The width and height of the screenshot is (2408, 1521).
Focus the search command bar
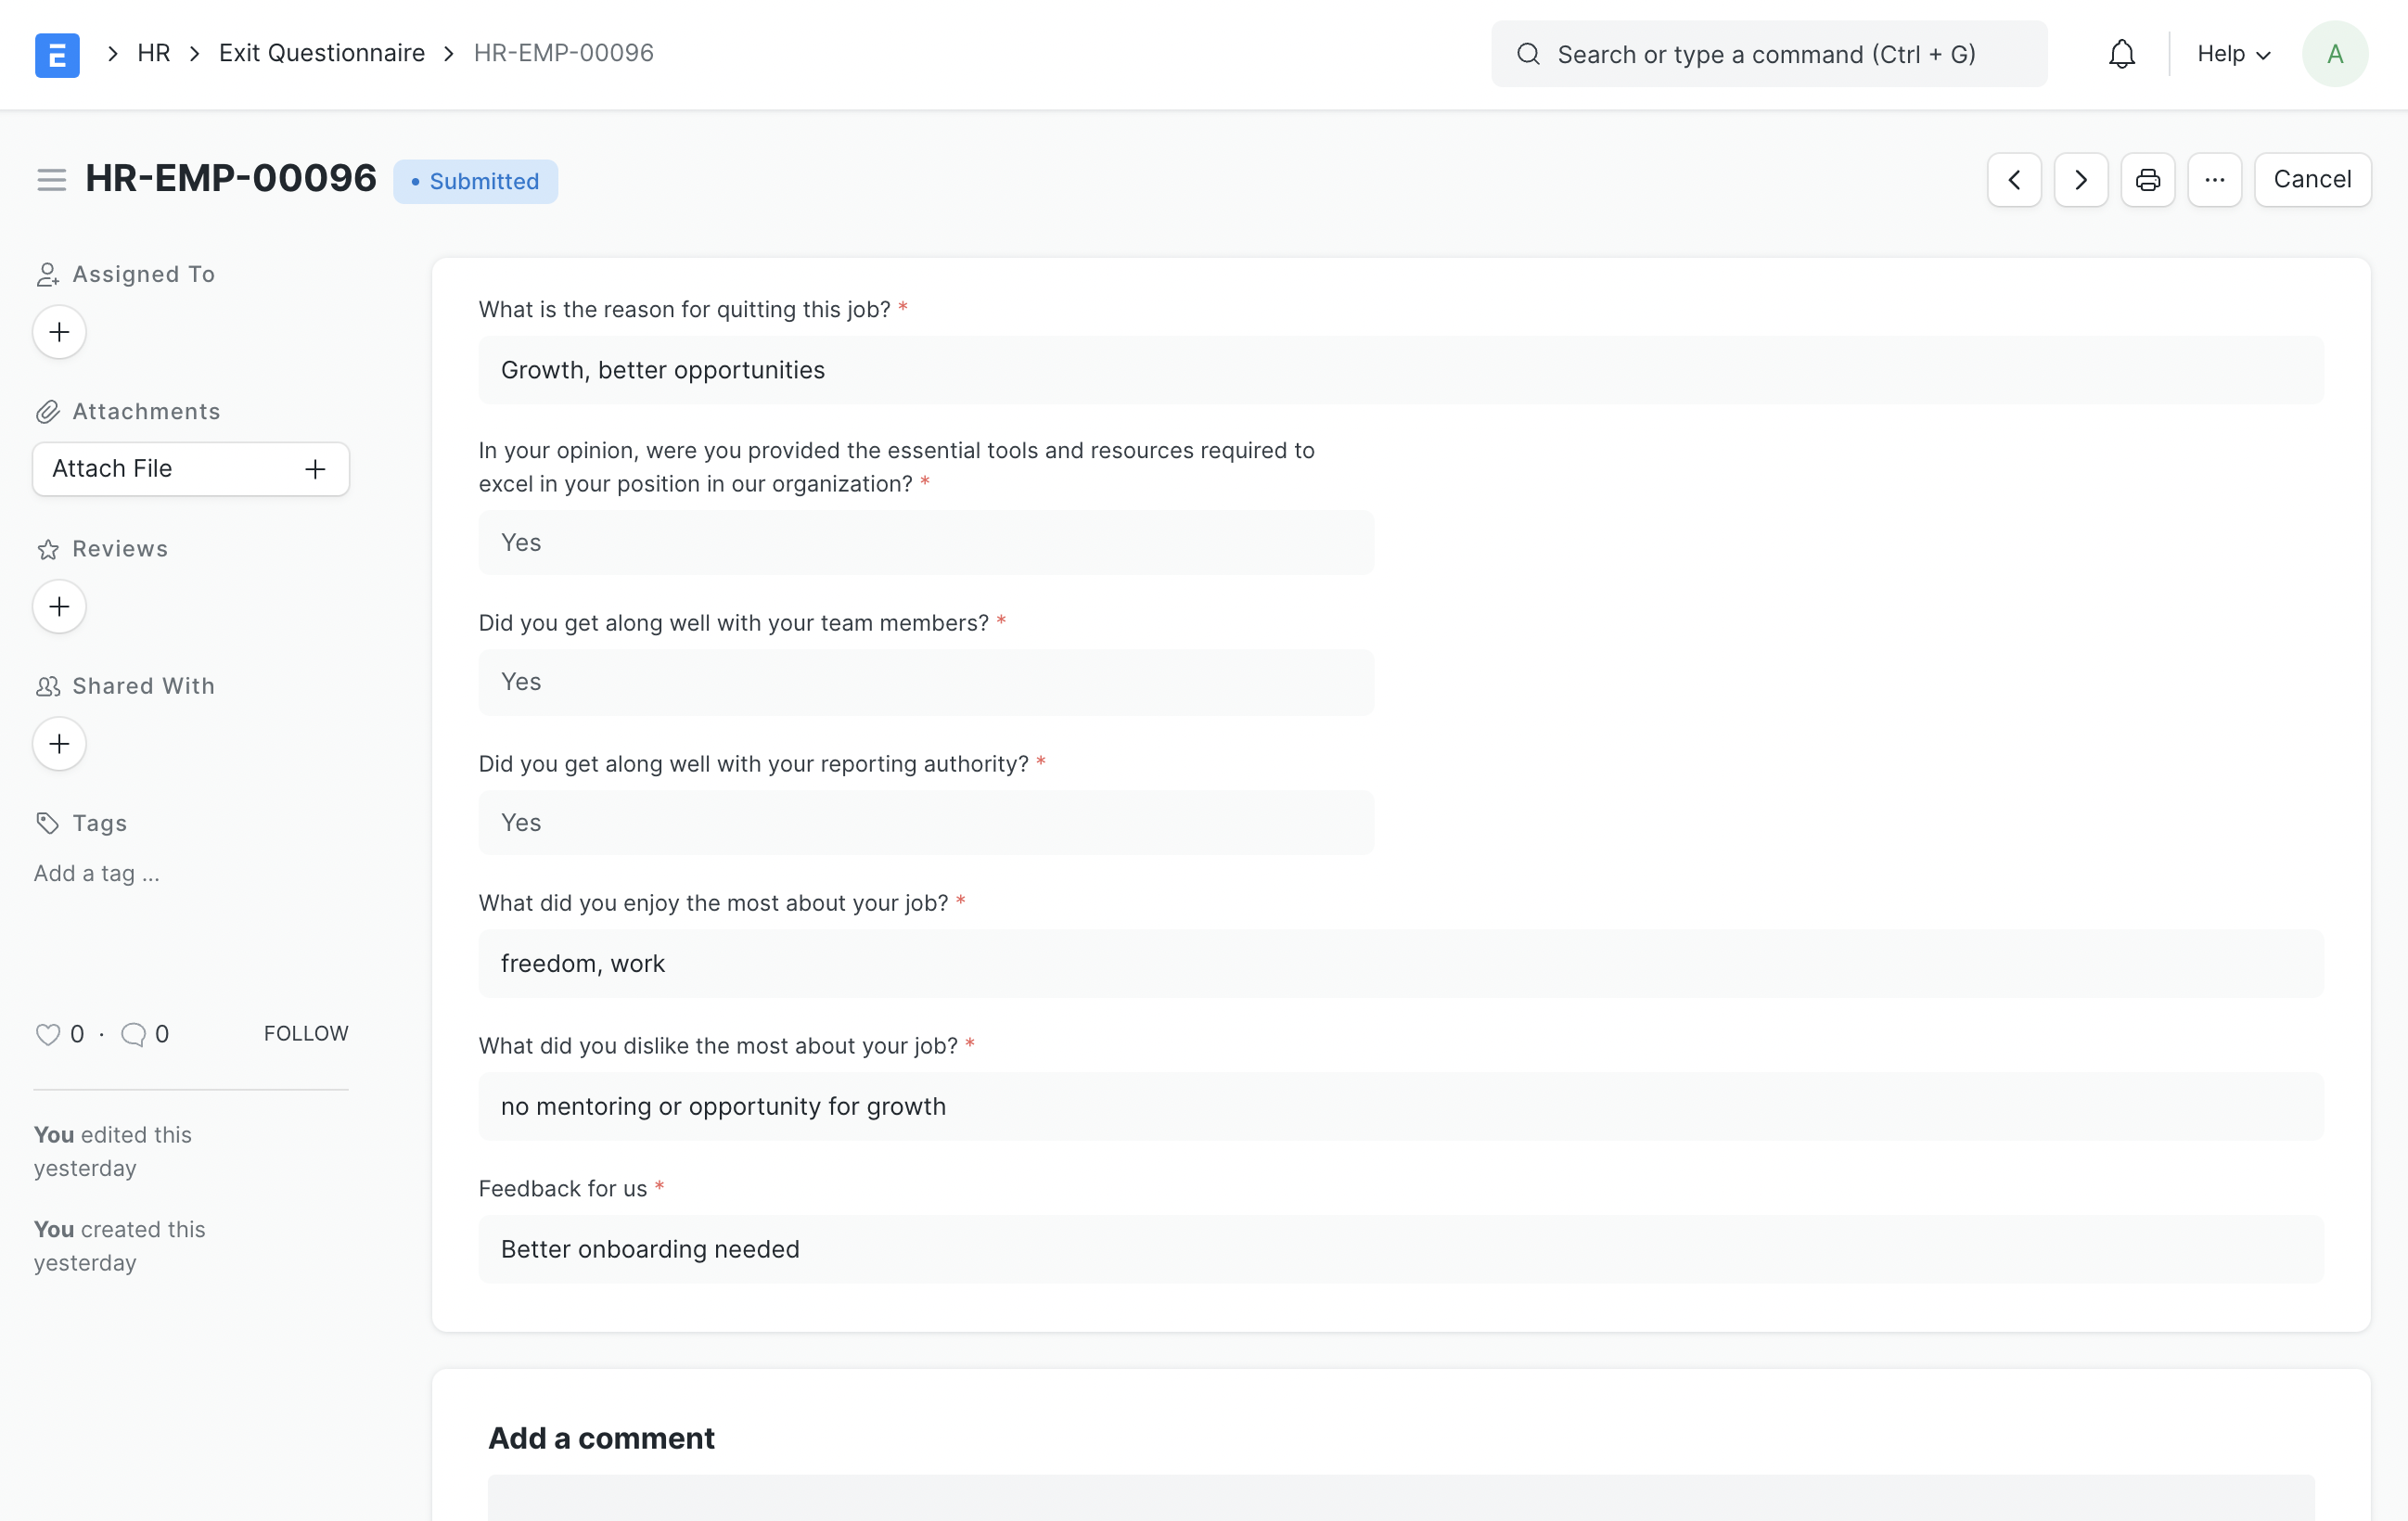(1768, 54)
